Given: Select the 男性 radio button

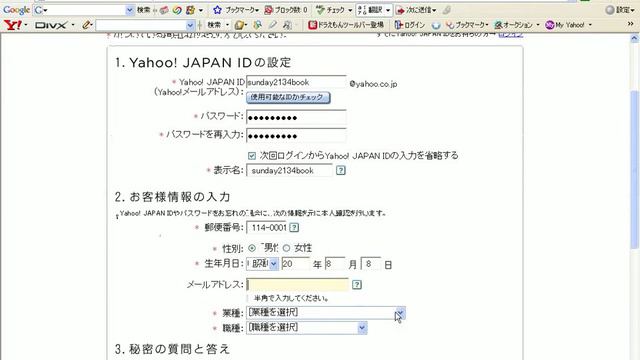Looking at the screenshot, I should tap(252, 248).
